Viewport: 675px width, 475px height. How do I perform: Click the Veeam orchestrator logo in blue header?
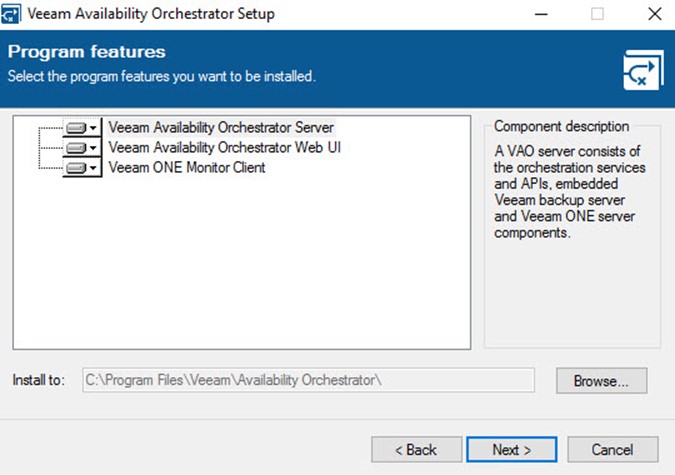tap(643, 70)
